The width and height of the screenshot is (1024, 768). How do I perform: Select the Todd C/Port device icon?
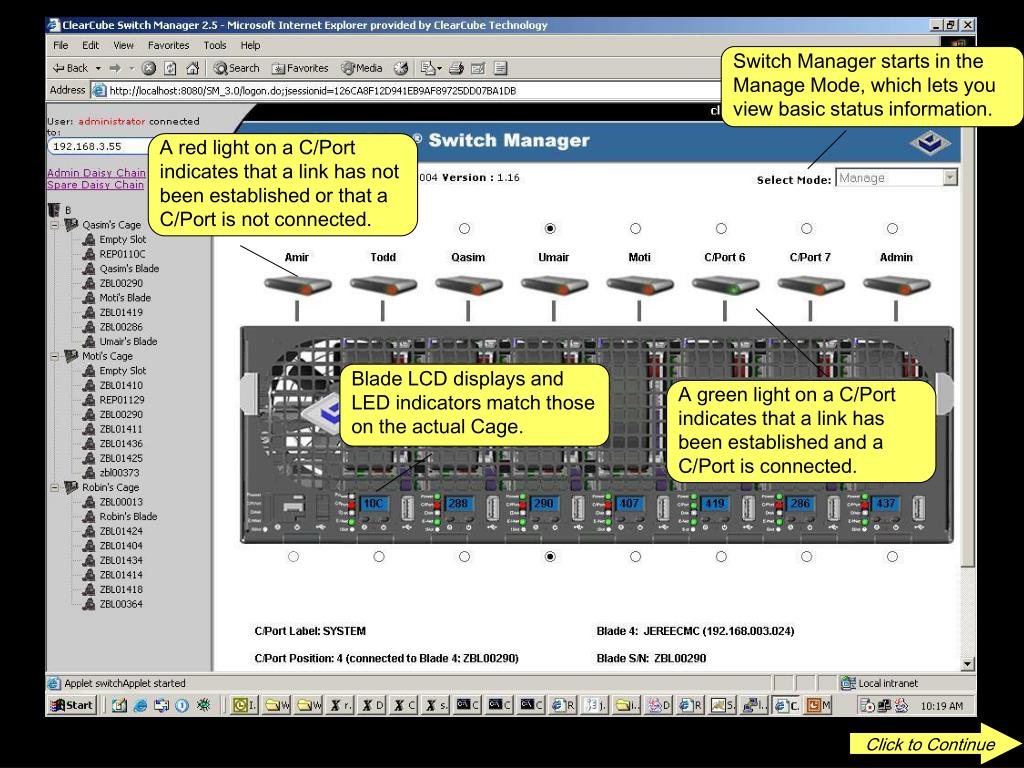tap(383, 285)
